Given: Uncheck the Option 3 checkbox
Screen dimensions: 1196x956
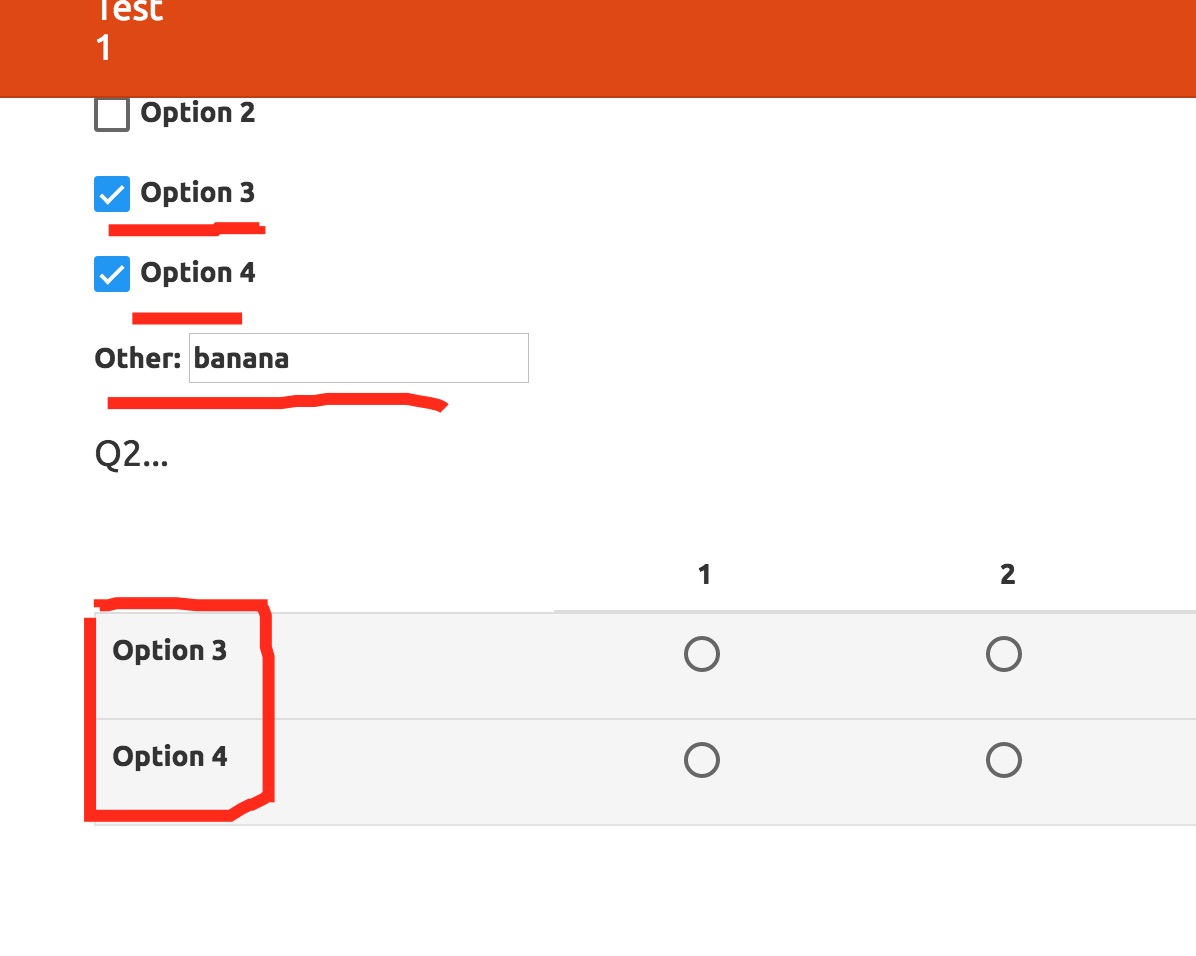Looking at the screenshot, I should (x=112, y=194).
